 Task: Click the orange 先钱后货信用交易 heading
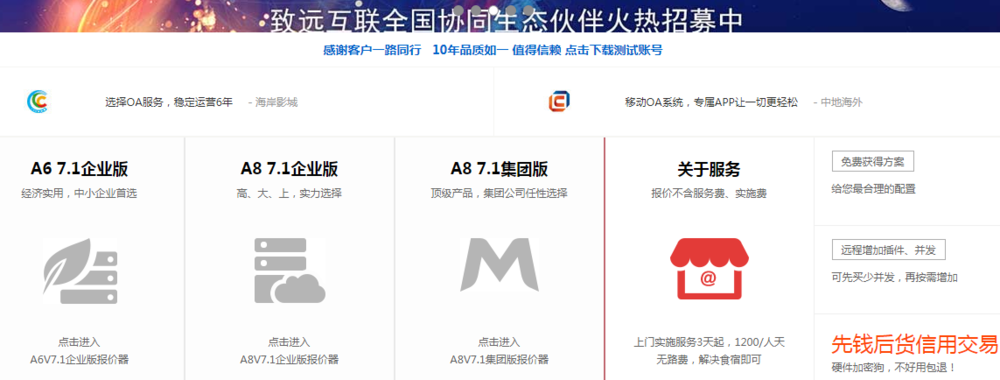914,344
